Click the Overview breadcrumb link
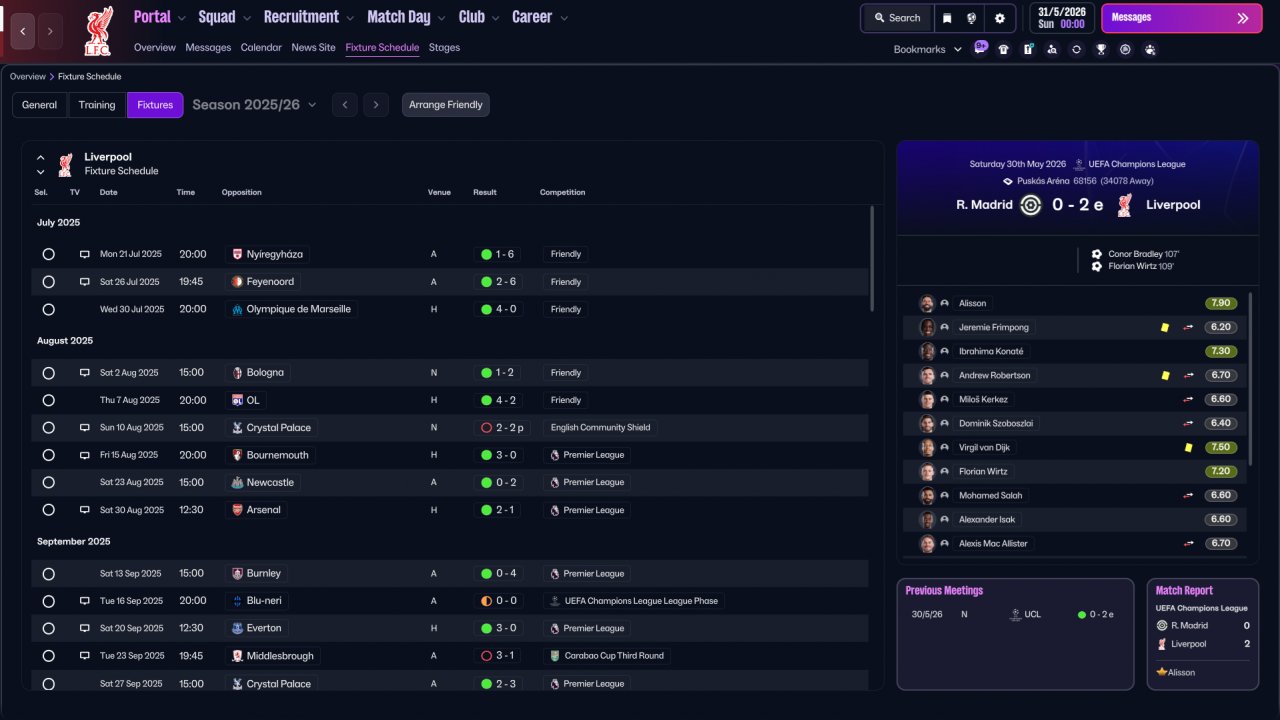 tap(27, 77)
